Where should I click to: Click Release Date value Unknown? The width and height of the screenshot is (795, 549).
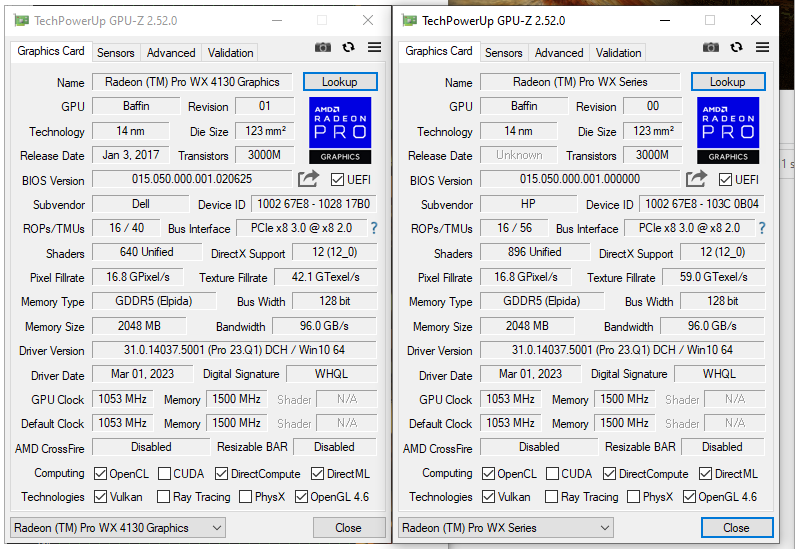pos(519,155)
